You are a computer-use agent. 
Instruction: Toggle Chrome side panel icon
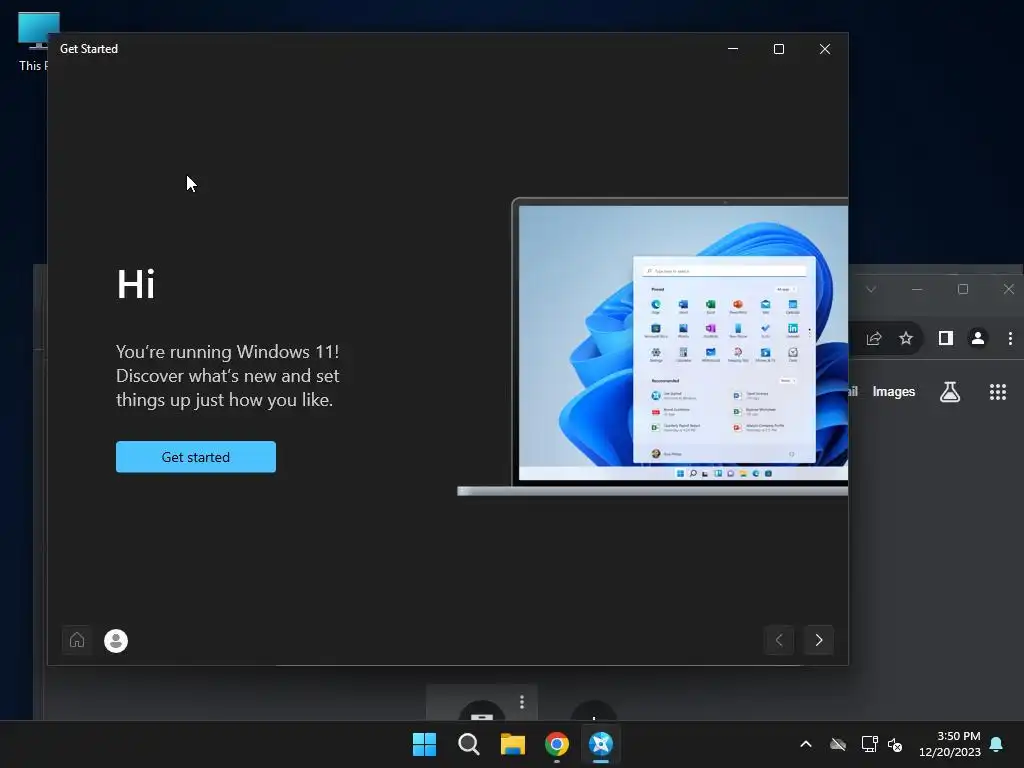pyautogui.click(x=946, y=338)
